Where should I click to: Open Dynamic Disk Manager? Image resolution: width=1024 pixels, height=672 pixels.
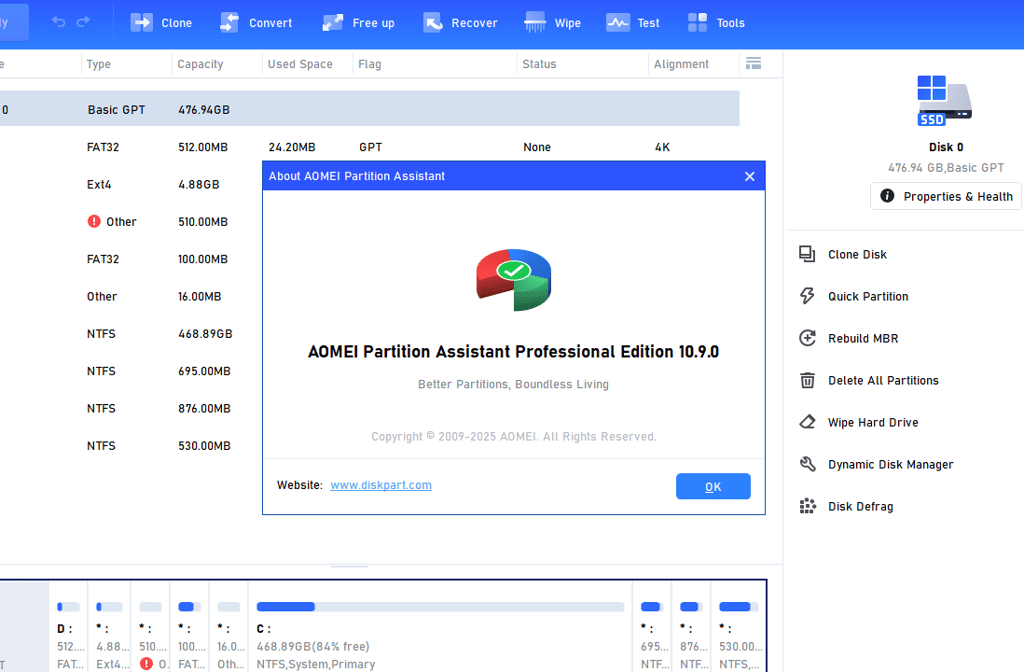876,464
